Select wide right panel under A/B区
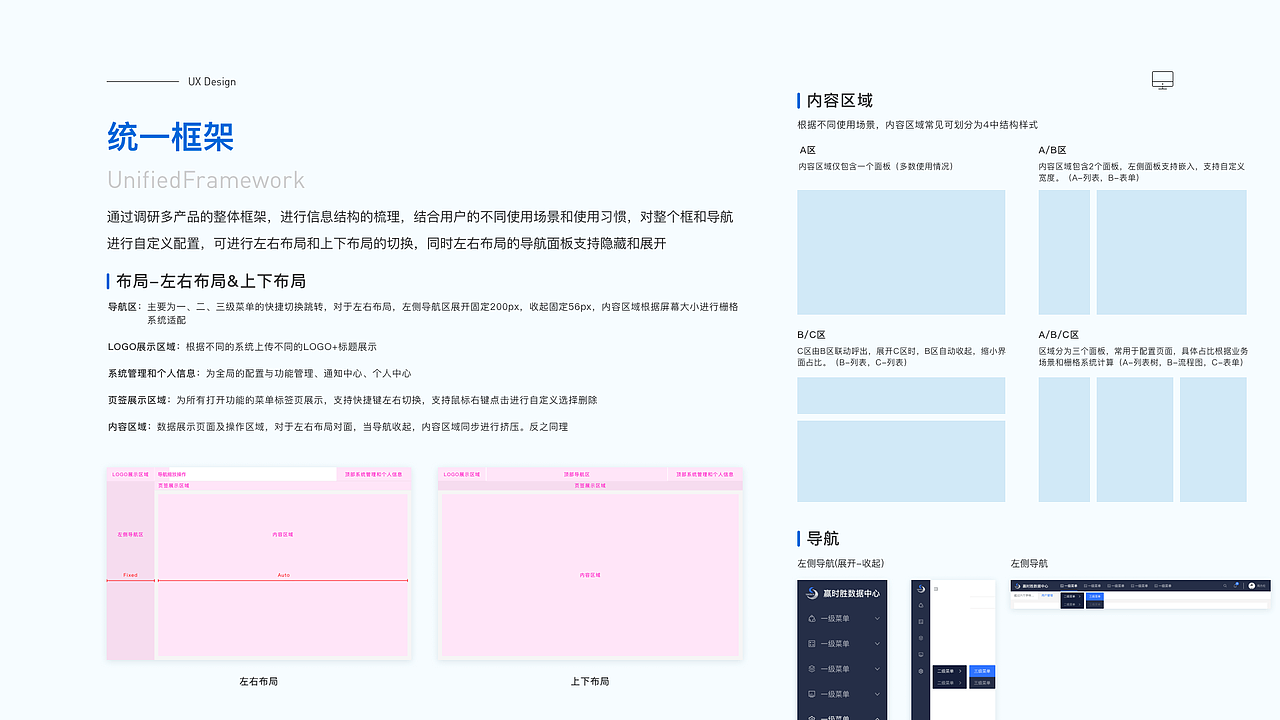 pos(1172,252)
